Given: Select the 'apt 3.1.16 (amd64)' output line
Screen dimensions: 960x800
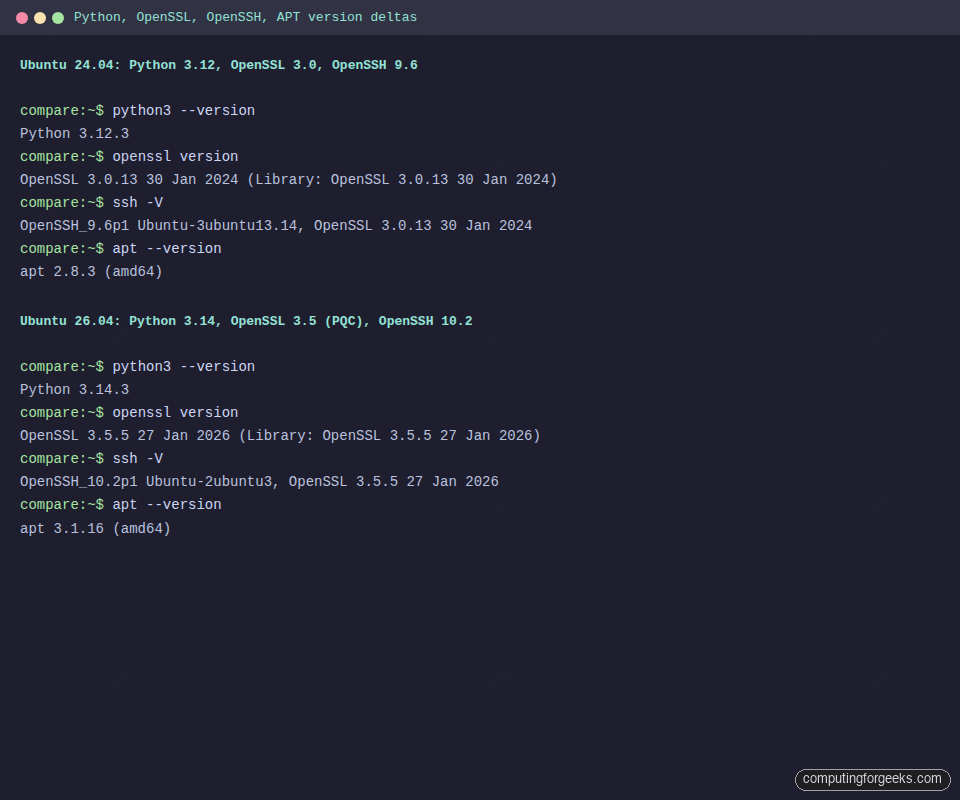Looking at the screenshot, I should [93, 528].
